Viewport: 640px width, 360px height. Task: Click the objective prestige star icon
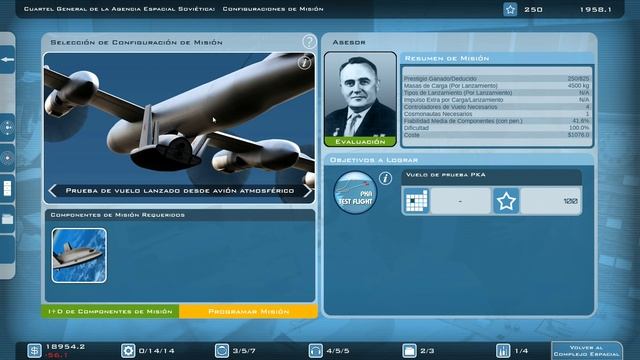506,201
